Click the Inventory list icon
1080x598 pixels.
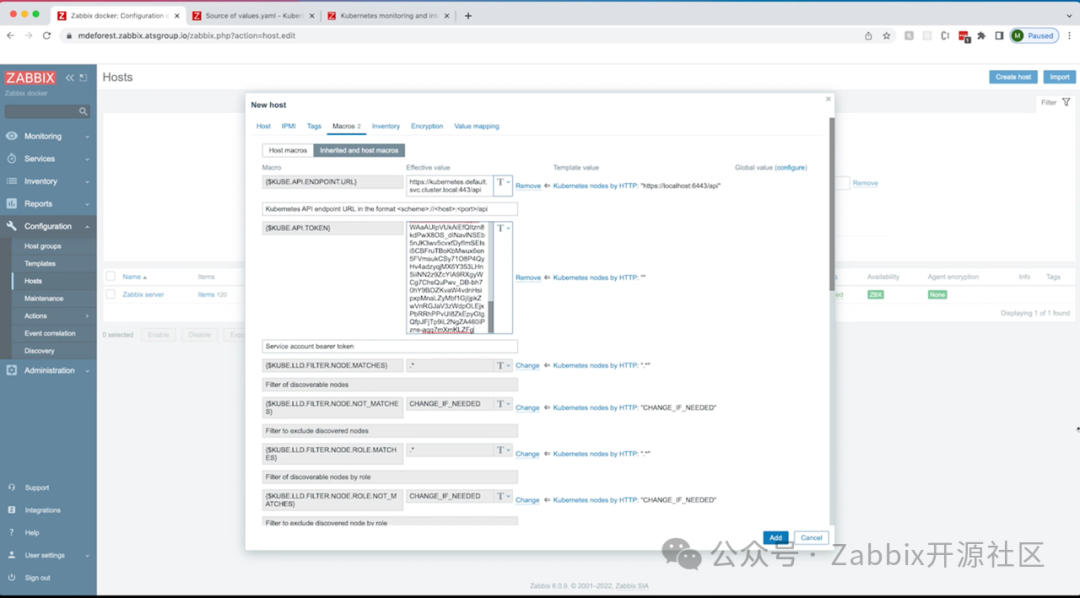[12, 181]
